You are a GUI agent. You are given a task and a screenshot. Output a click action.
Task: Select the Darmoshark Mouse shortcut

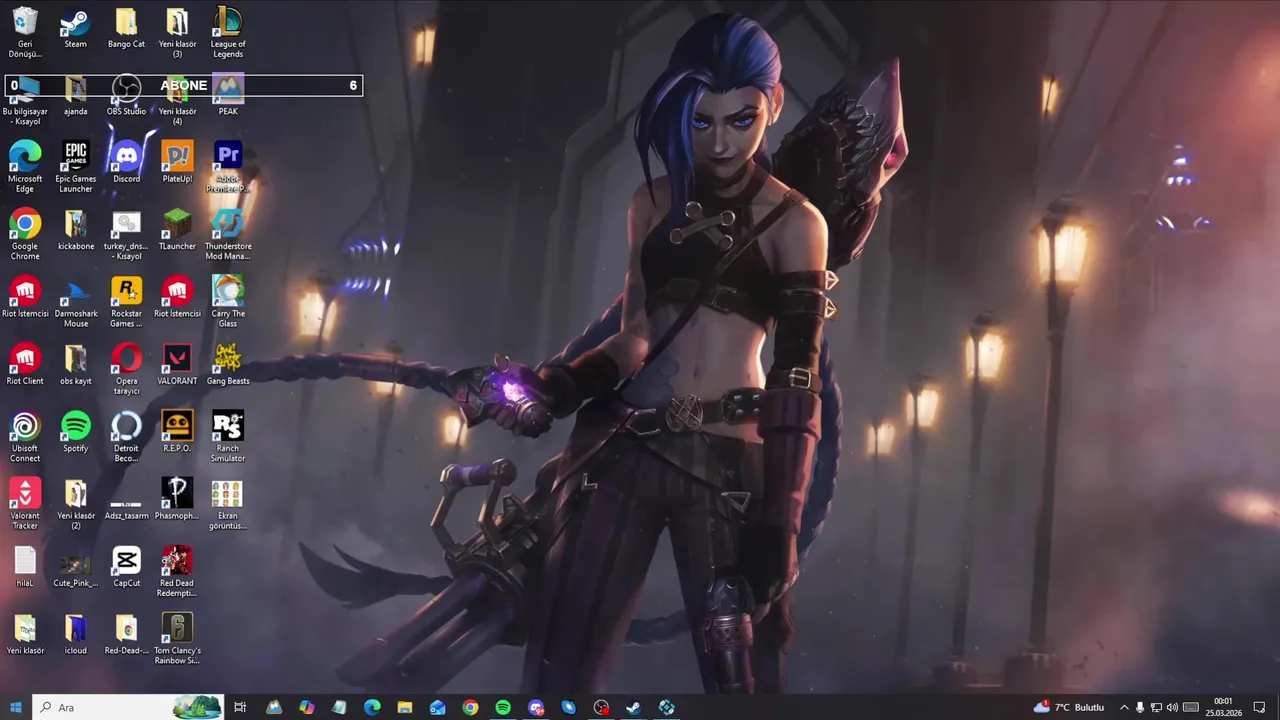pyautogui.click(x=76, y=302)
